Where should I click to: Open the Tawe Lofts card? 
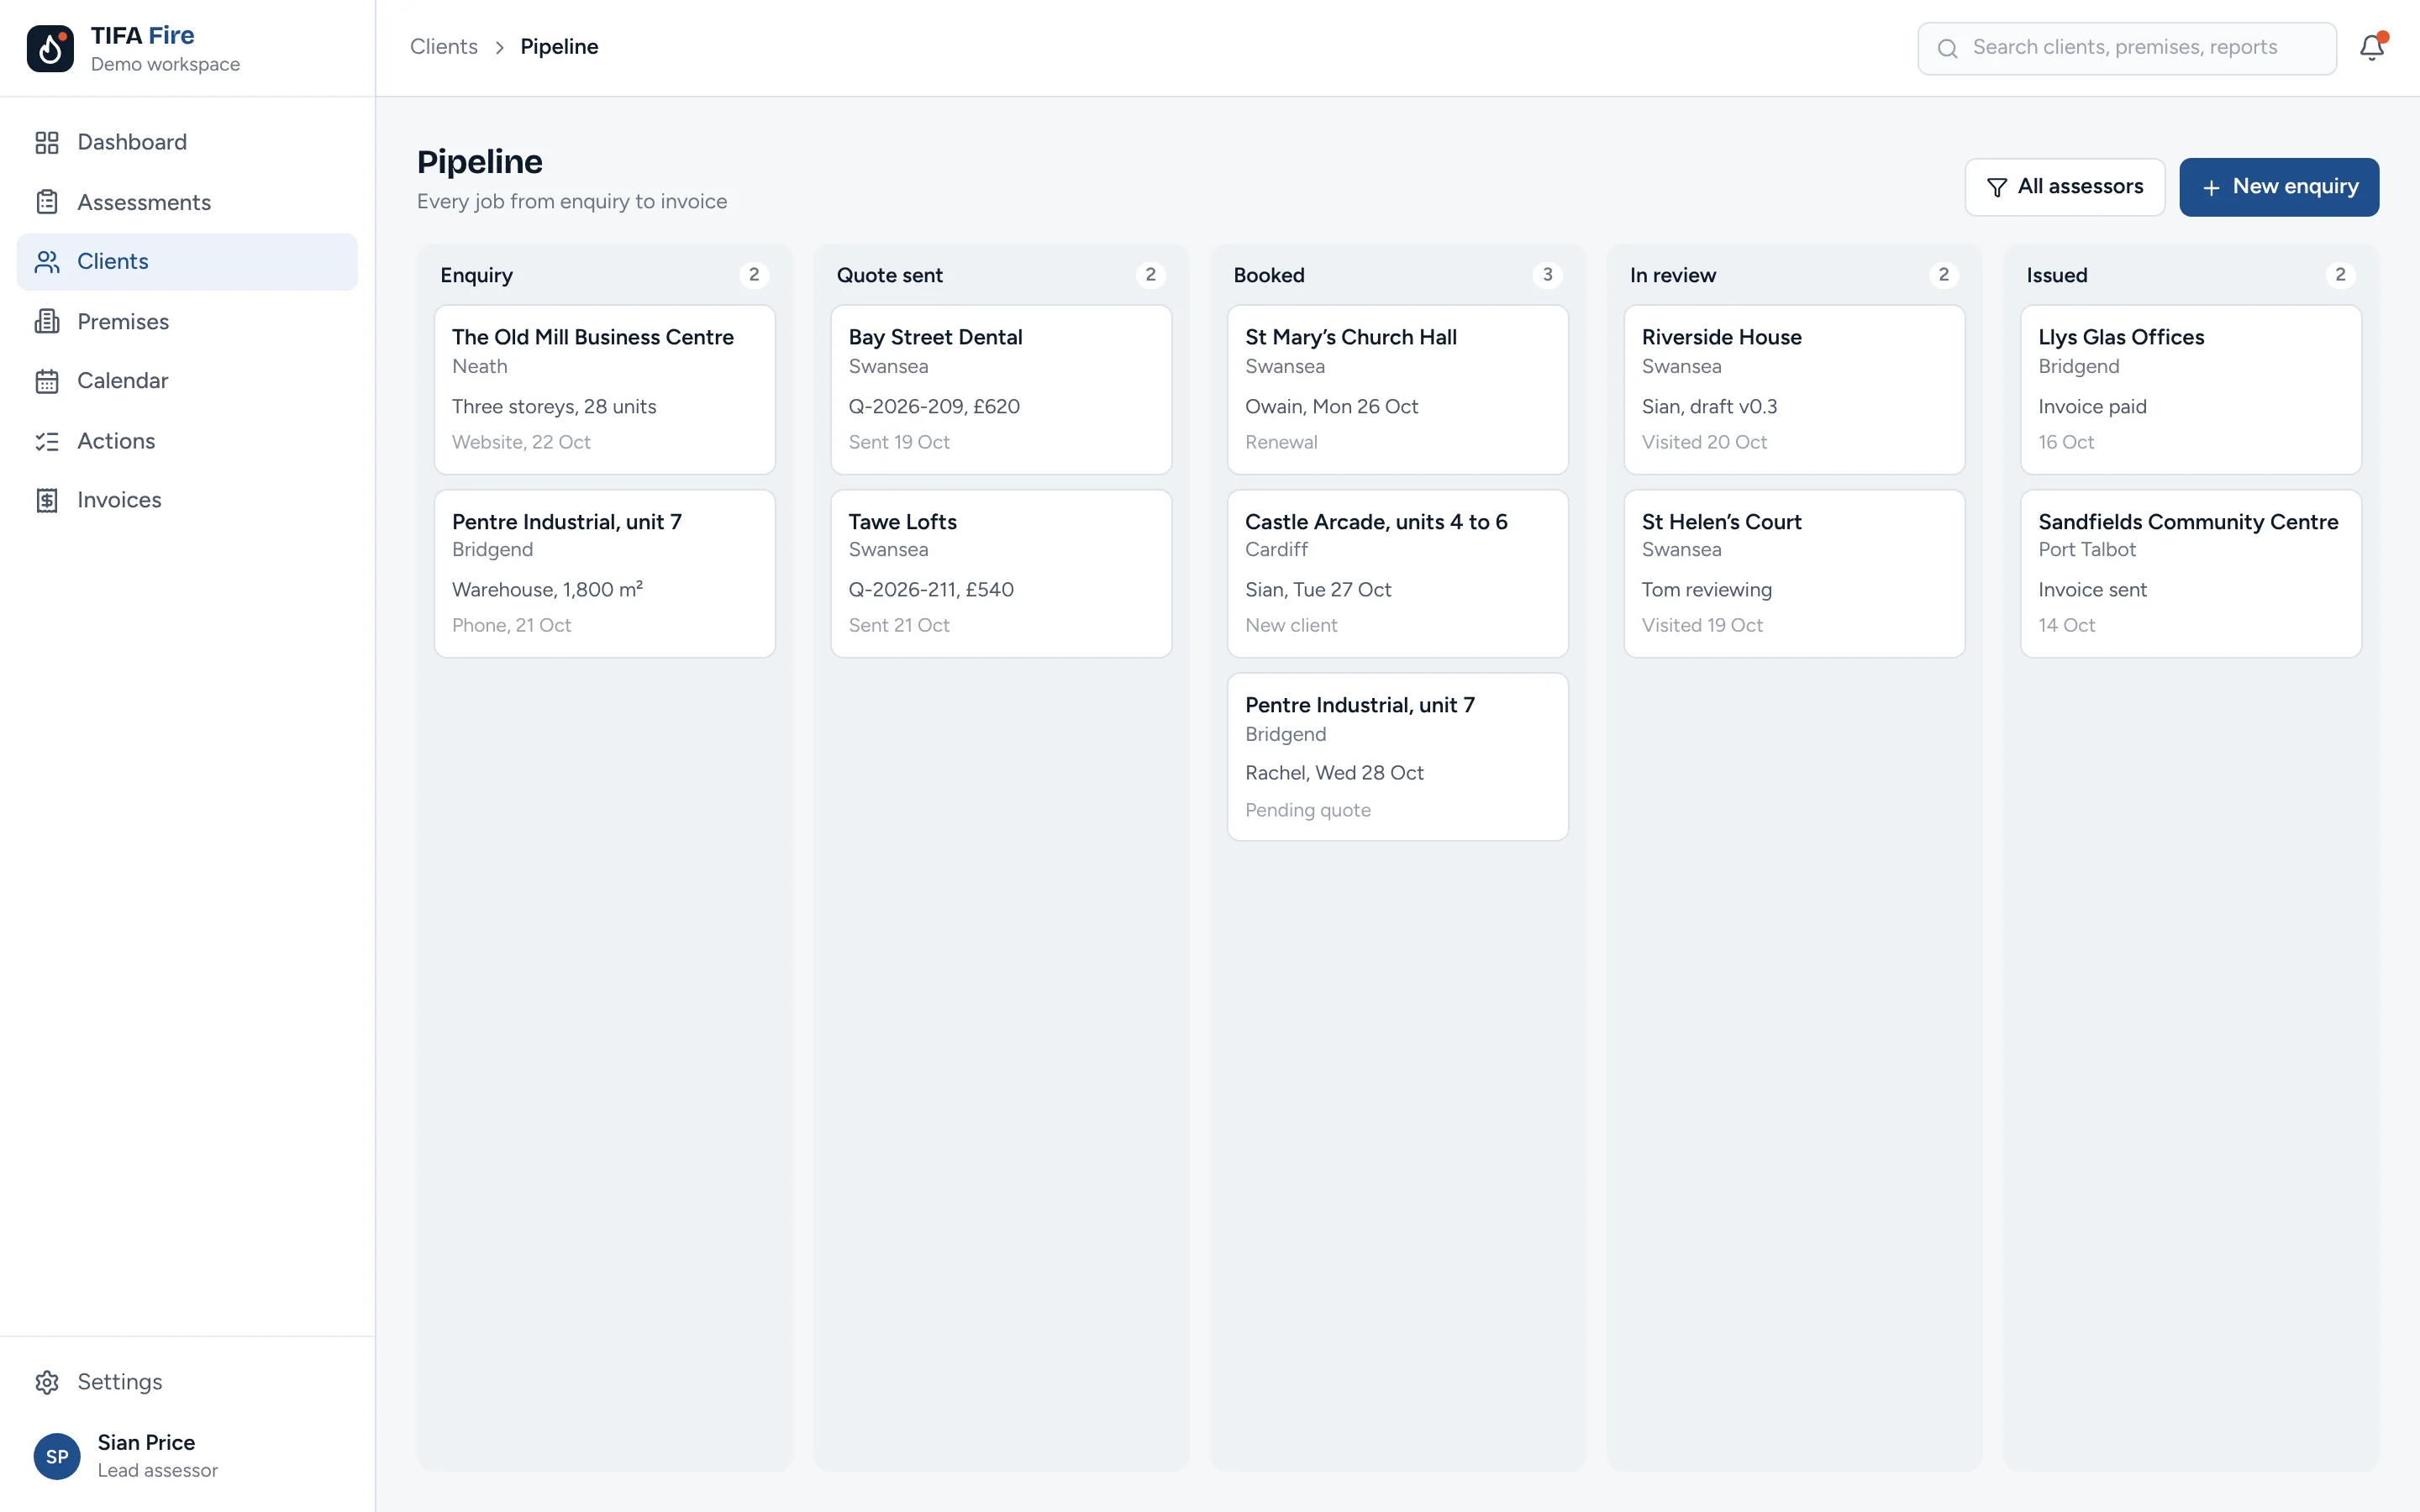click(1001, 573)
